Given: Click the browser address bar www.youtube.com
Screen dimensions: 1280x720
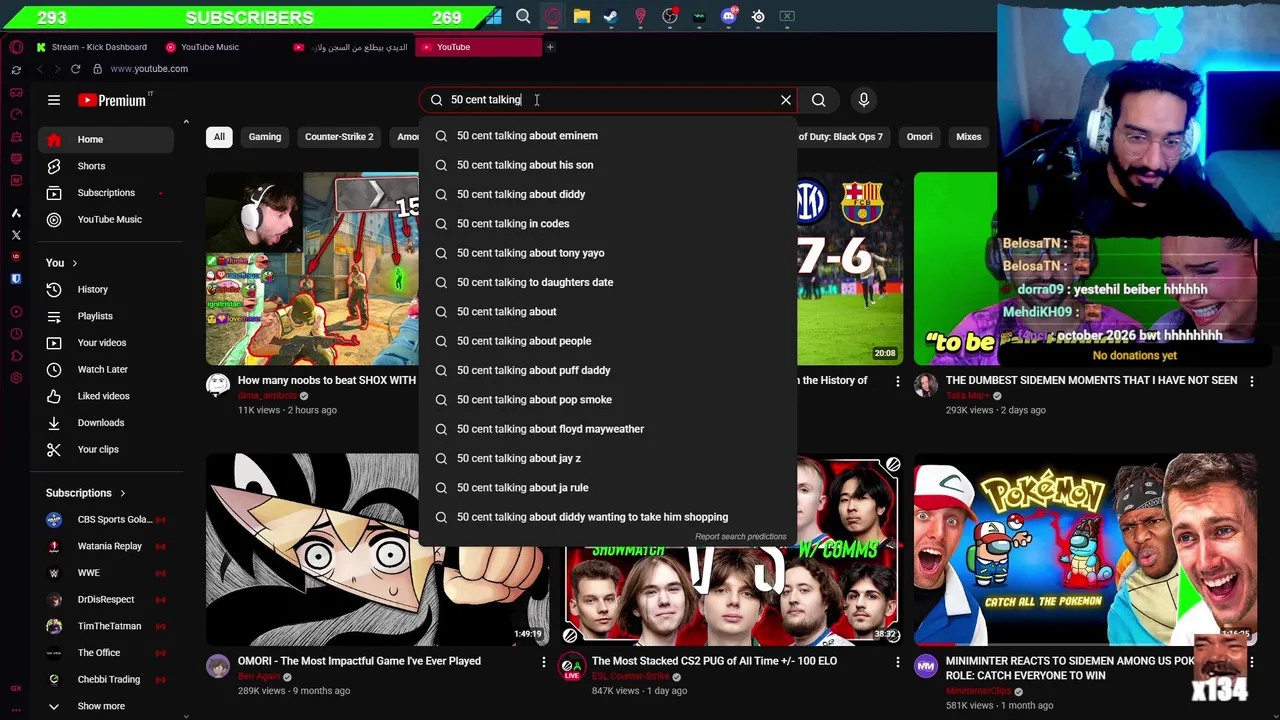Looking at the screenshot, I should (149, 69).
